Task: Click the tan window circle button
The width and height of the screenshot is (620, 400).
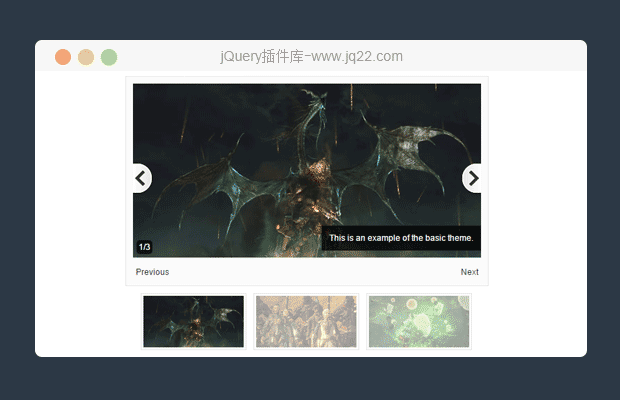Action: (86, 57)
